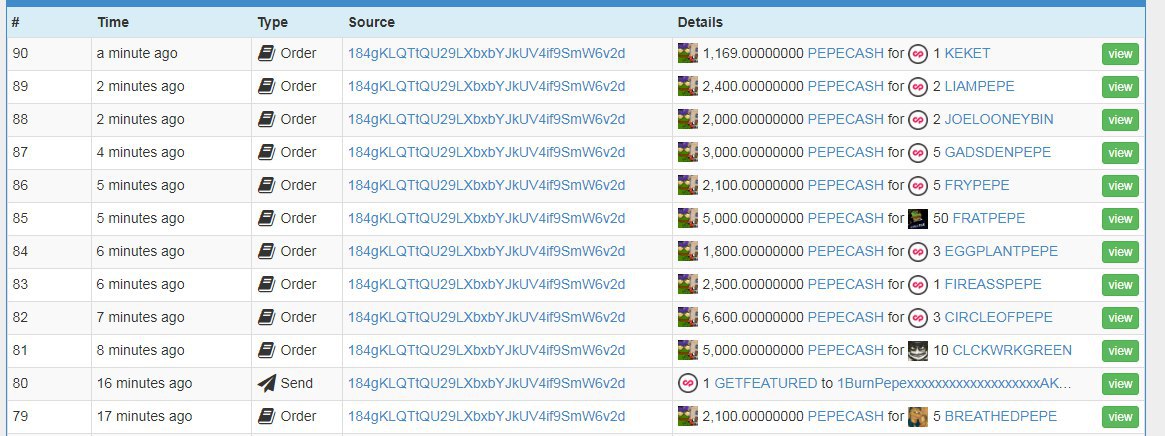This screenshot has height=436, width=1165.
Task: Click the order book icon in row 87
Action: pos(267,152)
